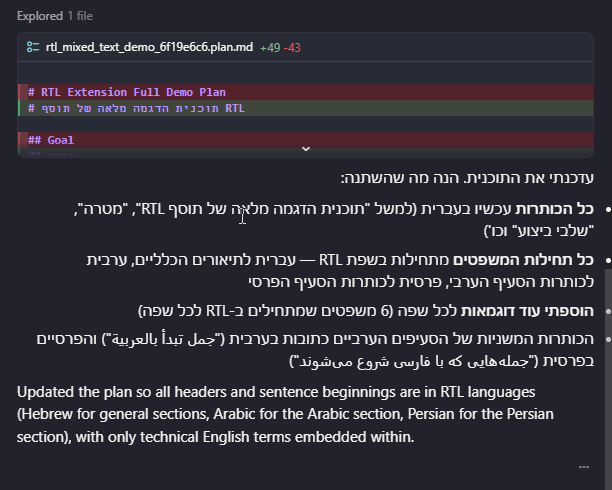Open the three-dot more options menu
The image size is (612, 490).
(x=584, y=466)
